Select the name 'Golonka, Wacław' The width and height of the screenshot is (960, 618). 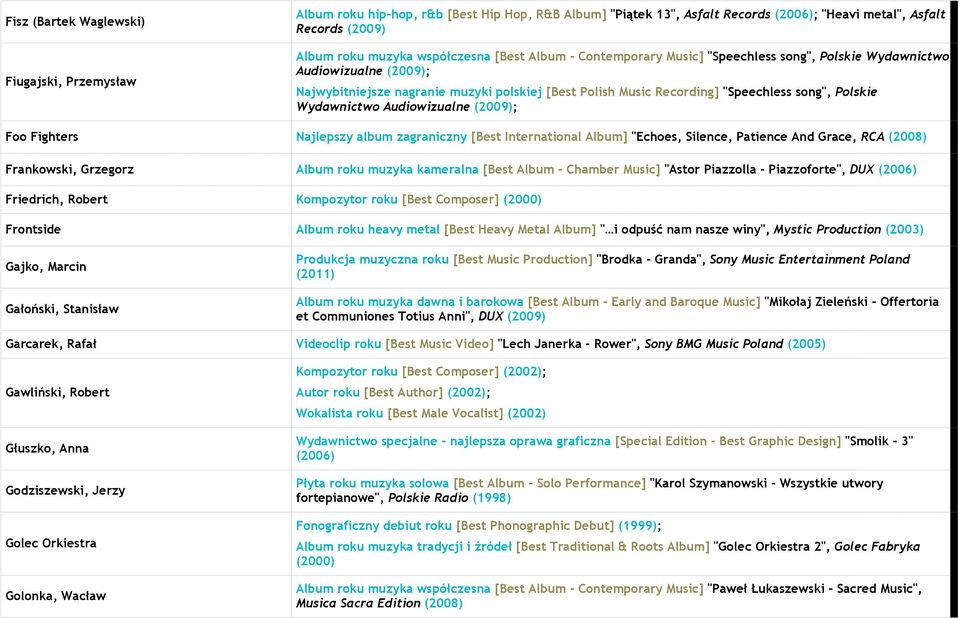[x=56, y=596]
